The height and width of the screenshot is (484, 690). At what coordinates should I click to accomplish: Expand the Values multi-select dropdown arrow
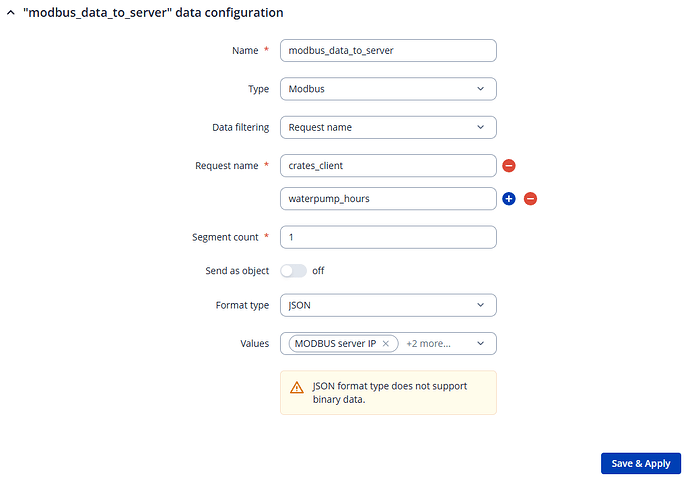[x=481, y=343]
